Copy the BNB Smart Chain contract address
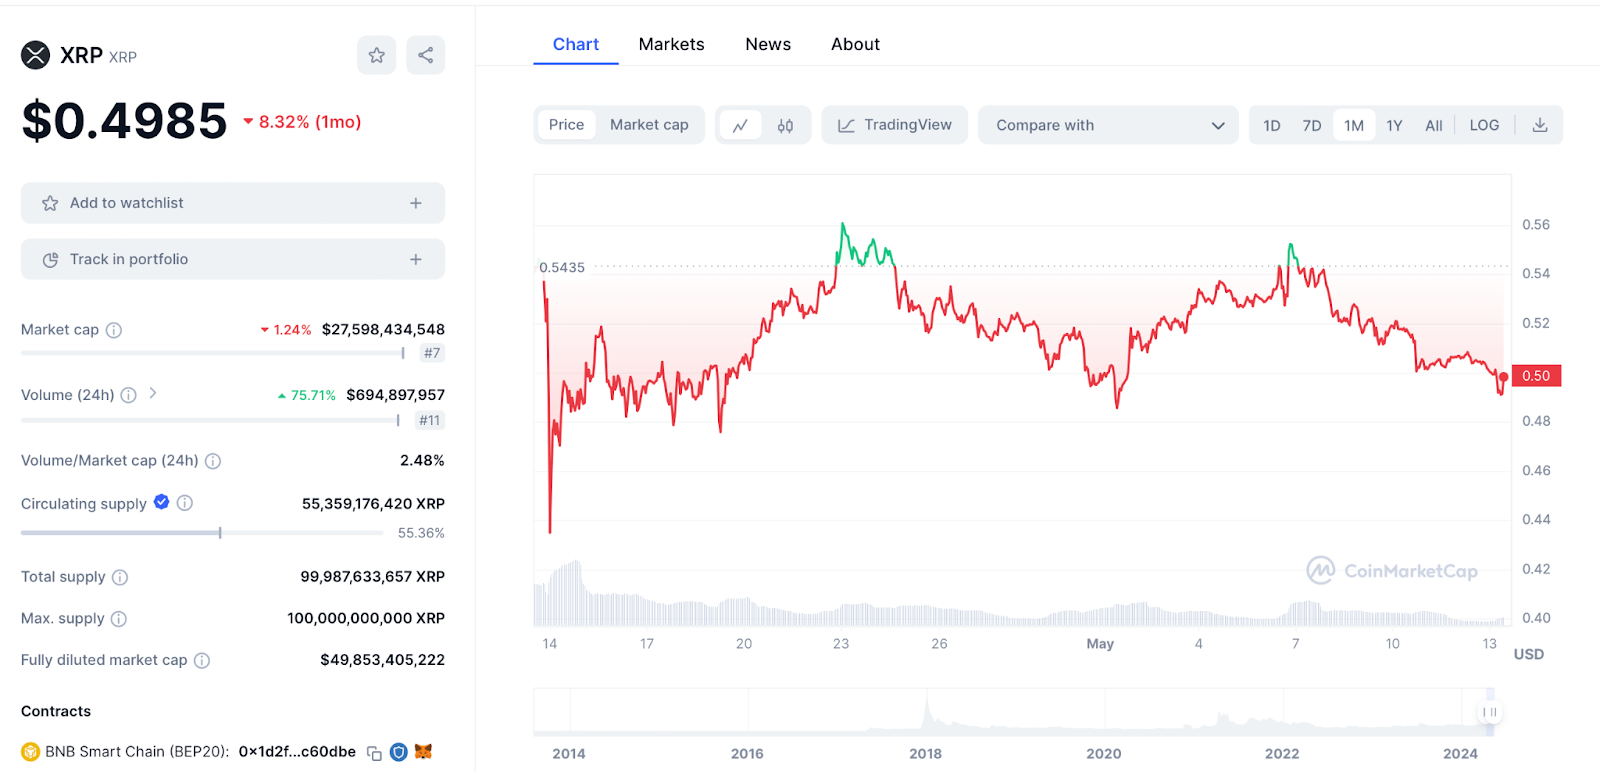This screenshot has height=772, width=1600. pyautogui.click(x=374, y=753)
